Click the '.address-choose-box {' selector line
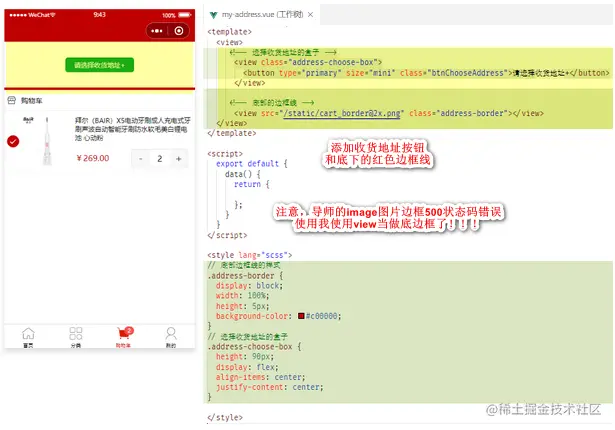 [254, 346]
